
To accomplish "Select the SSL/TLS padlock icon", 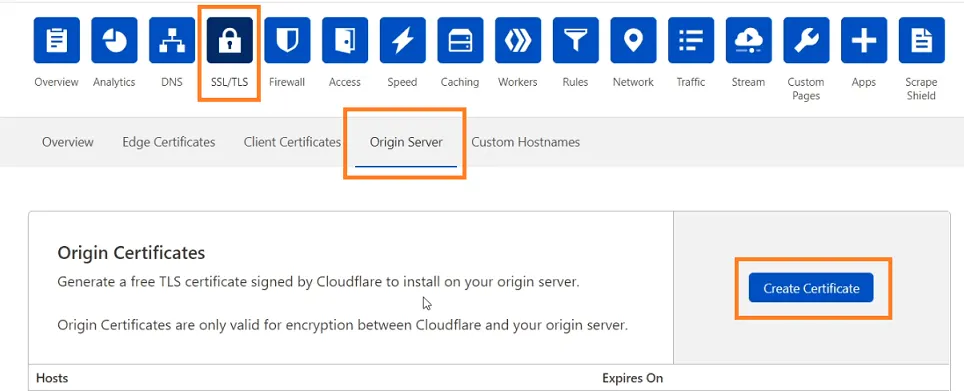I will tap(229, 40).
